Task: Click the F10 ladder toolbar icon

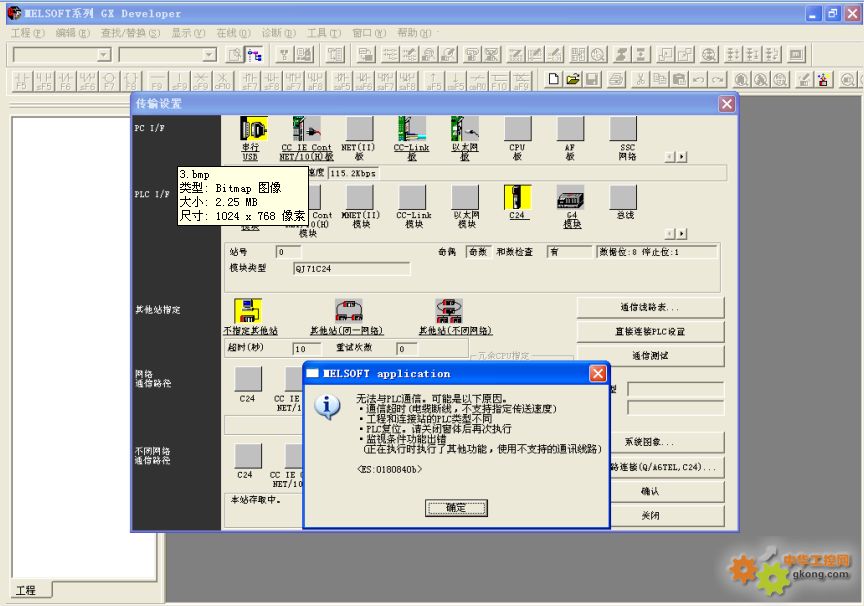Action: tap(499, 81)
